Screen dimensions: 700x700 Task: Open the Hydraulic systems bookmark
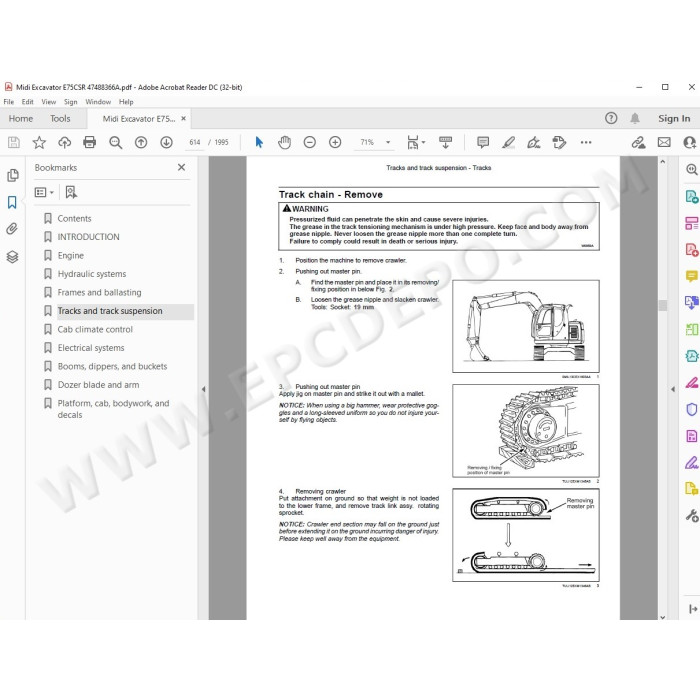(x=92, y=274)
